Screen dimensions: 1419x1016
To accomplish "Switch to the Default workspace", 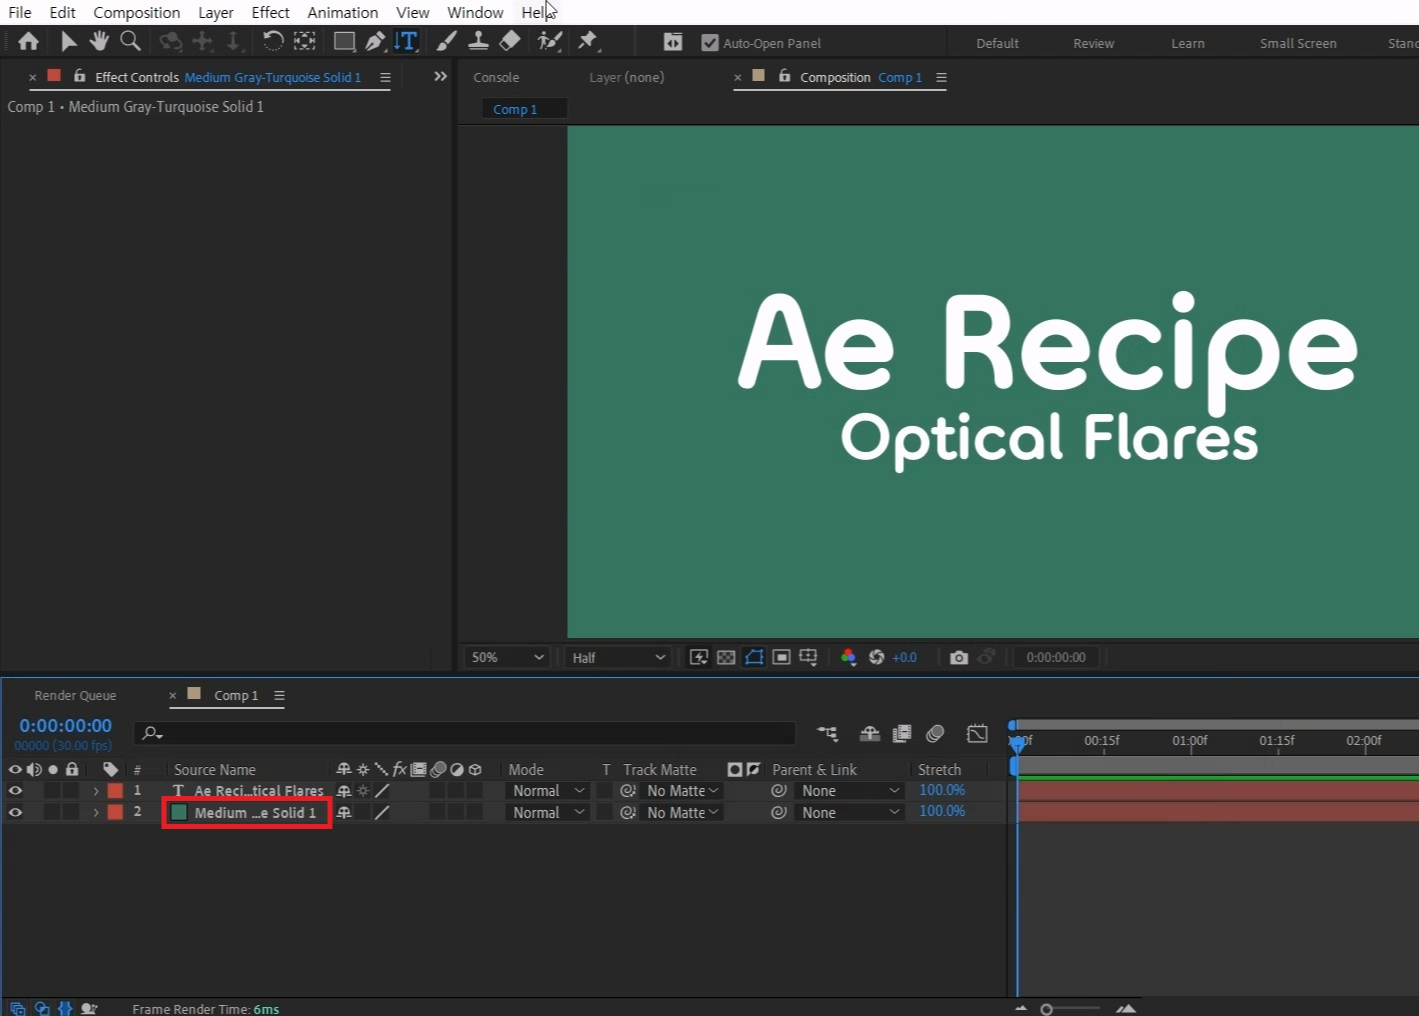I will [997, 43].
